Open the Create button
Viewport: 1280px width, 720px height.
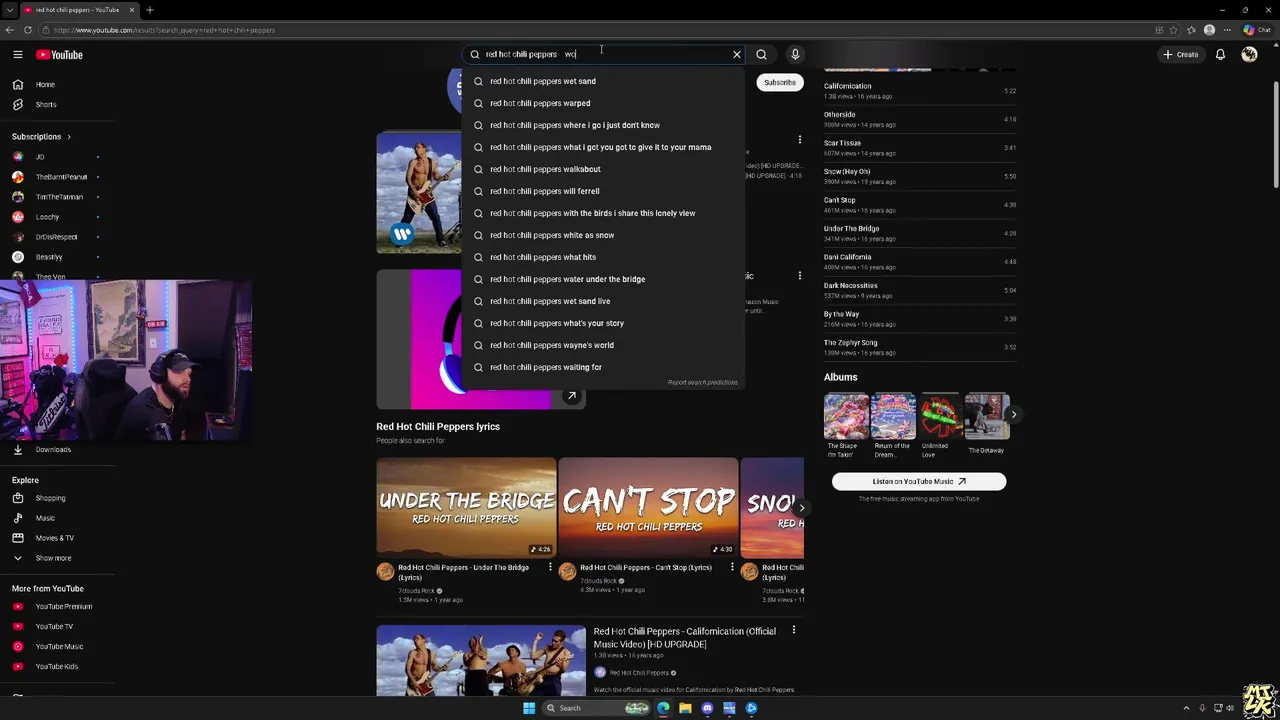(x=1181, y=54)
